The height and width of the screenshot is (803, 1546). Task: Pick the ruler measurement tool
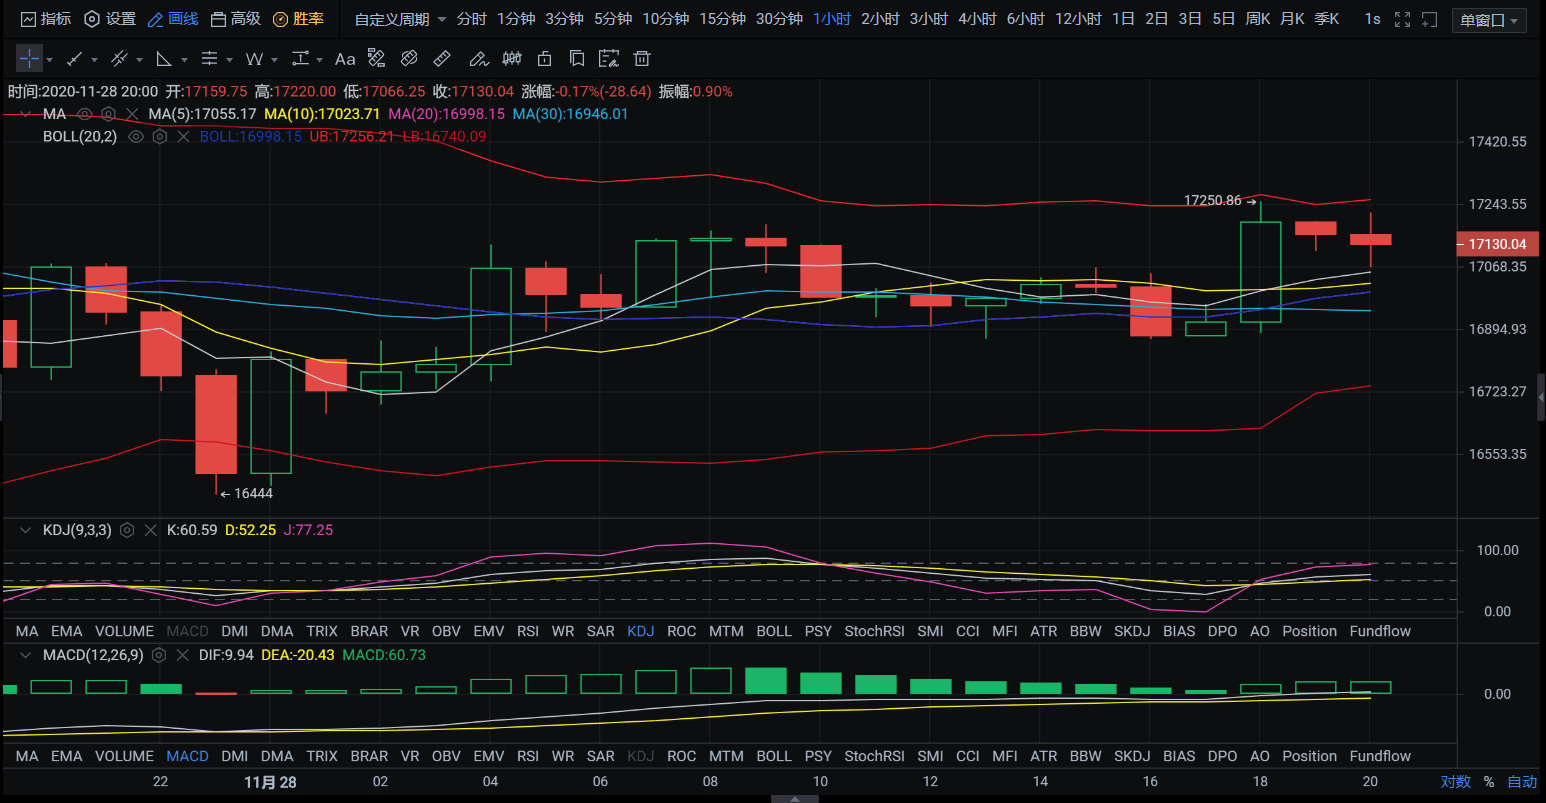(442, 59)
